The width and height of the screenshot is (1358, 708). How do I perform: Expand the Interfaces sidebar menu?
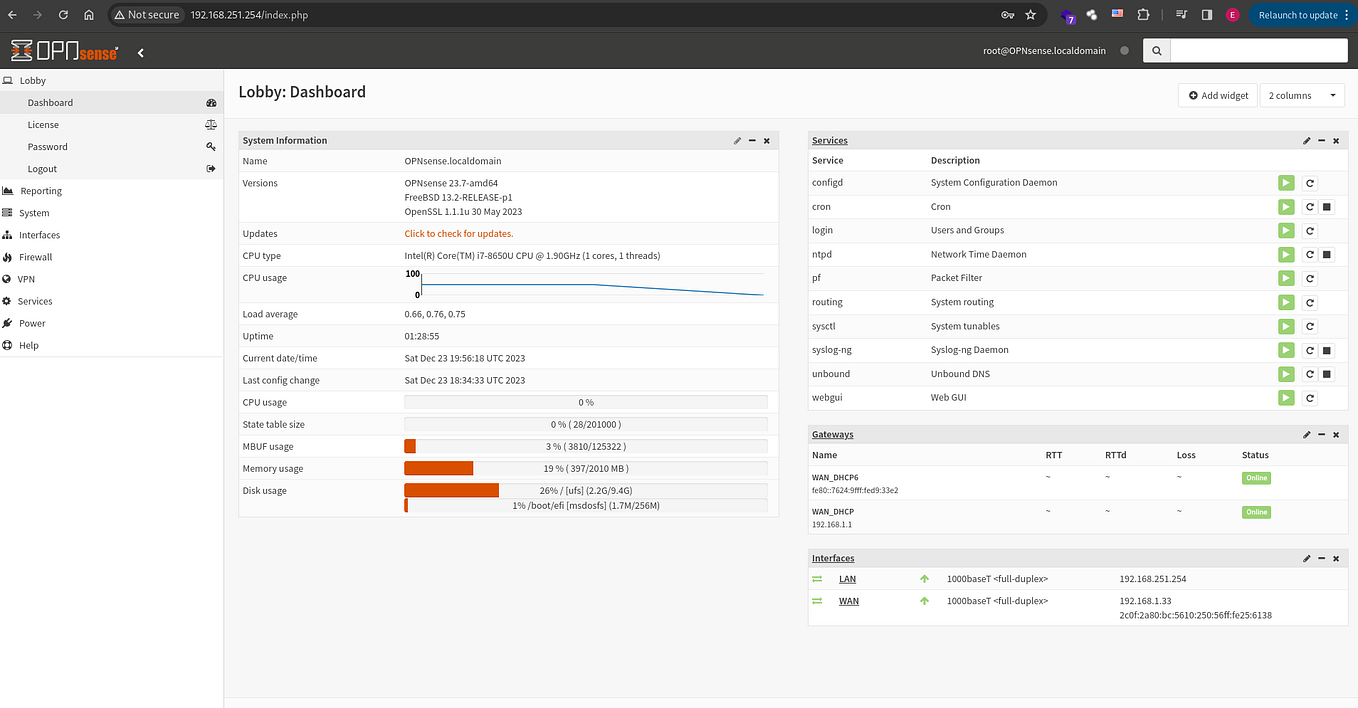tap(111, 235)
